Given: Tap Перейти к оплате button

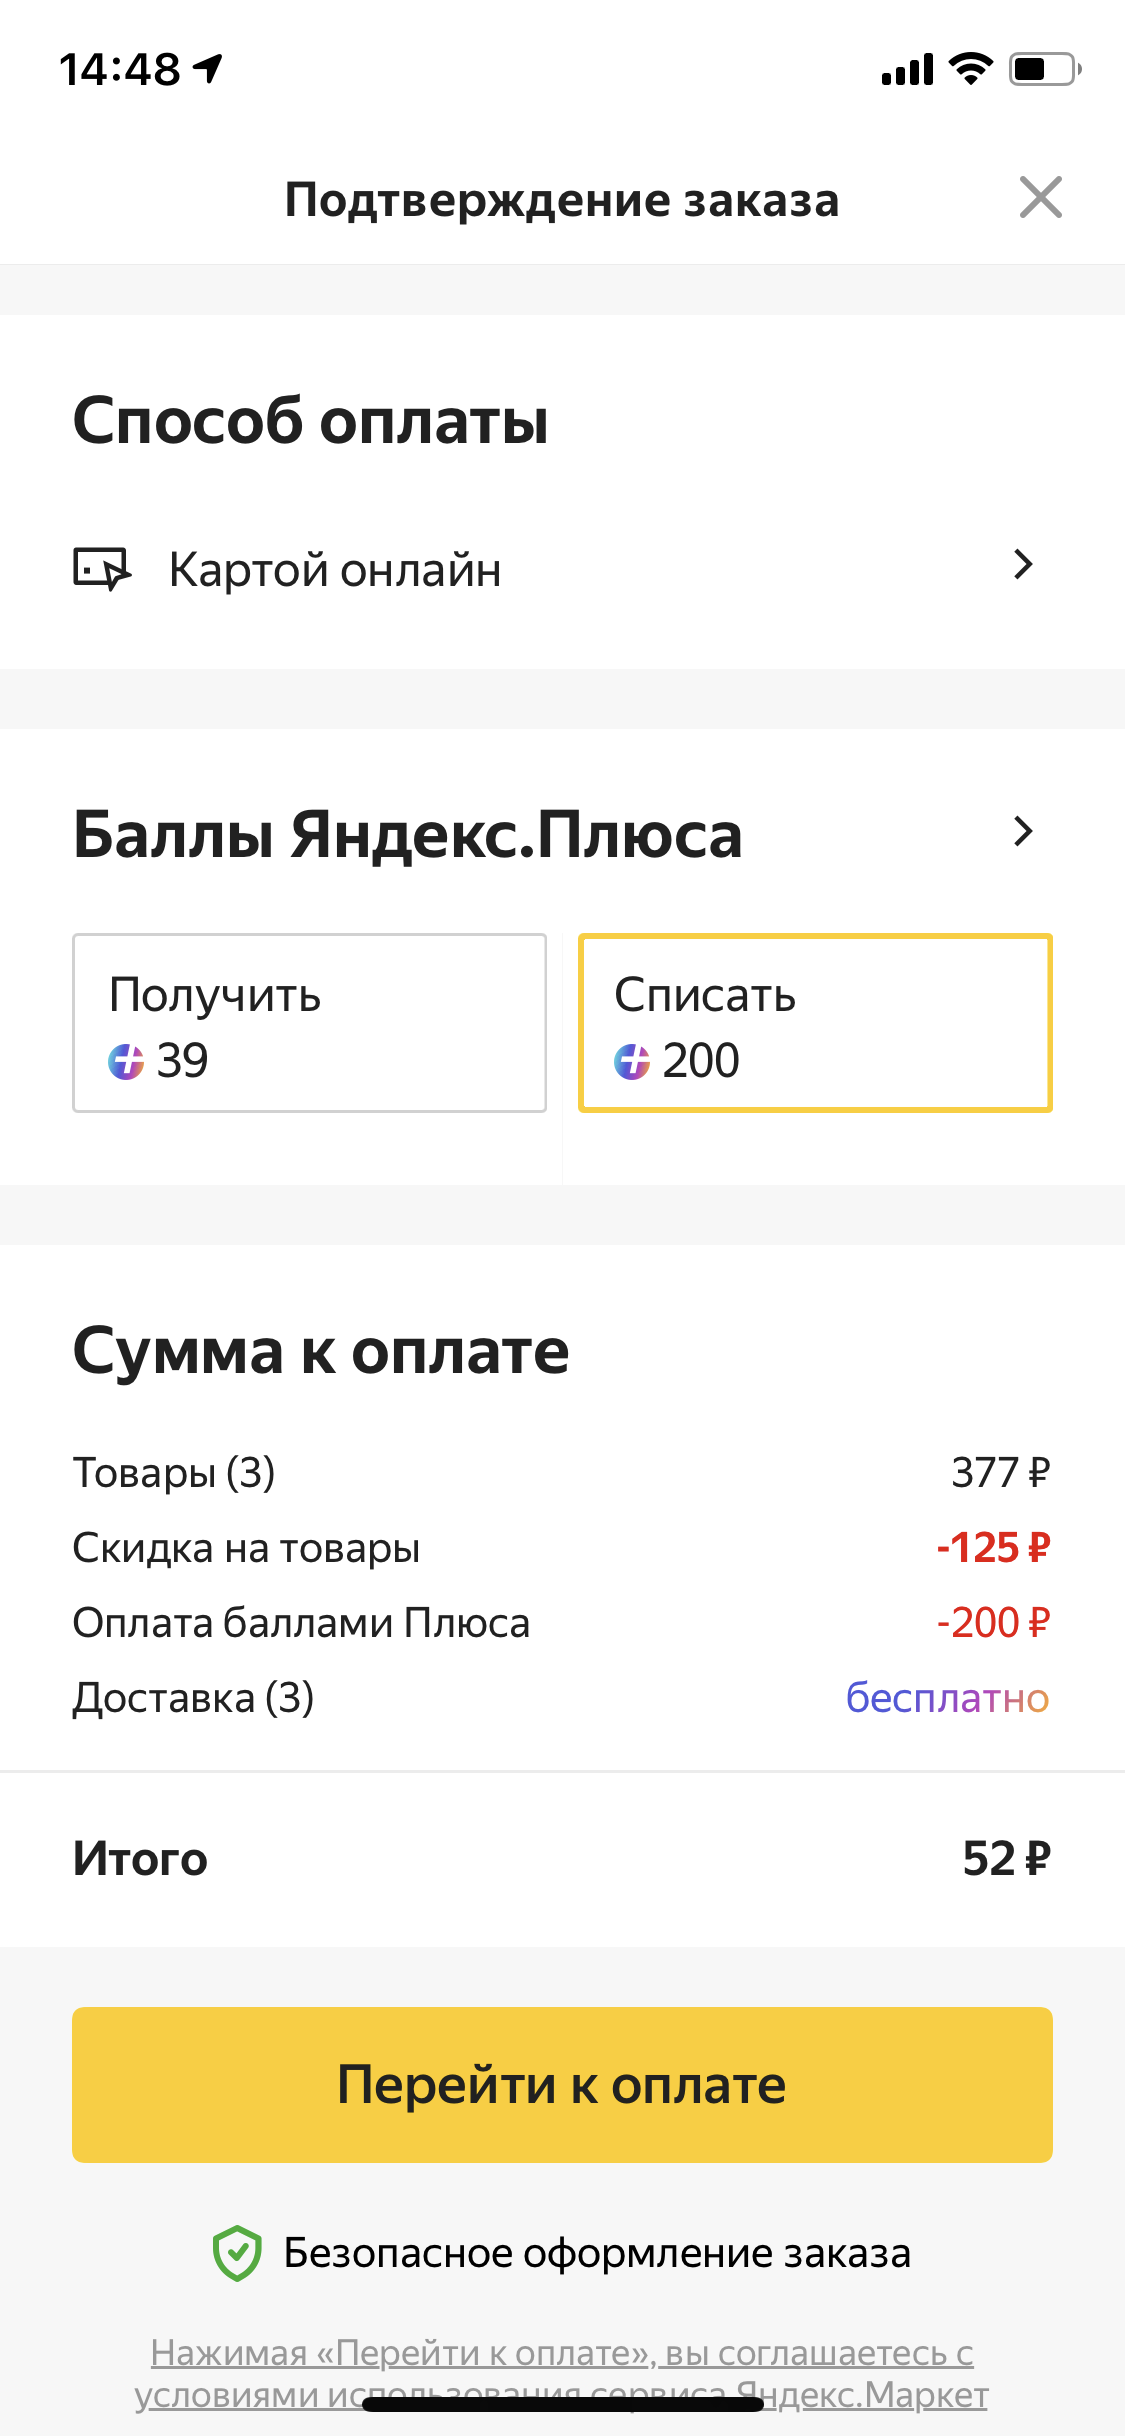Looking at the screenshot, I should click(x=562, y=2085).
